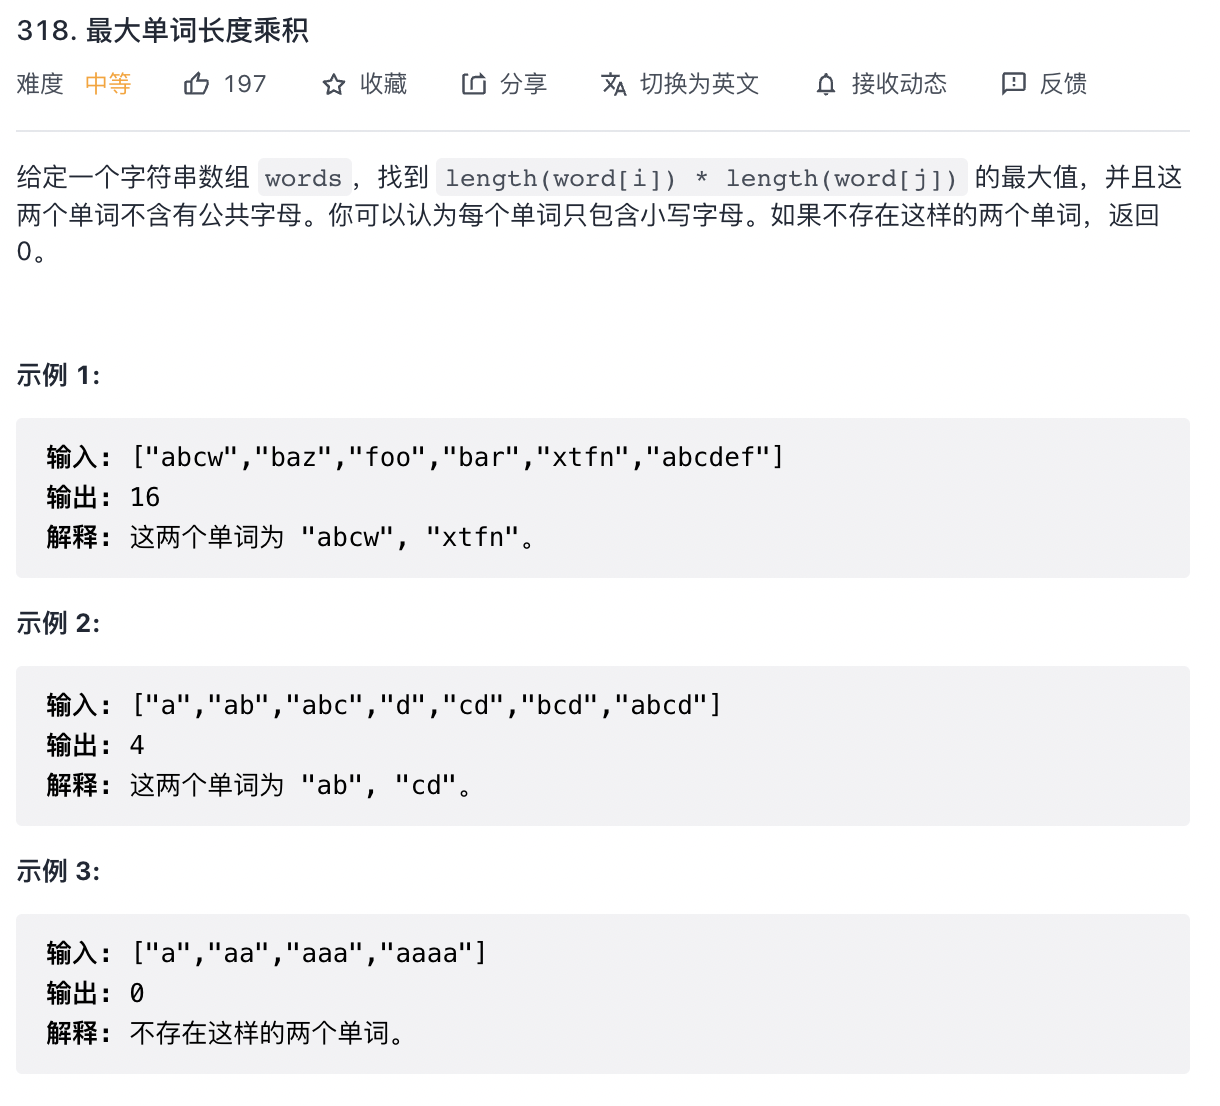Click the 反馈 feedback icon
The height and width of the screenshot is (1106, 1220).
pyautogui.click(x=1014, y=84)
